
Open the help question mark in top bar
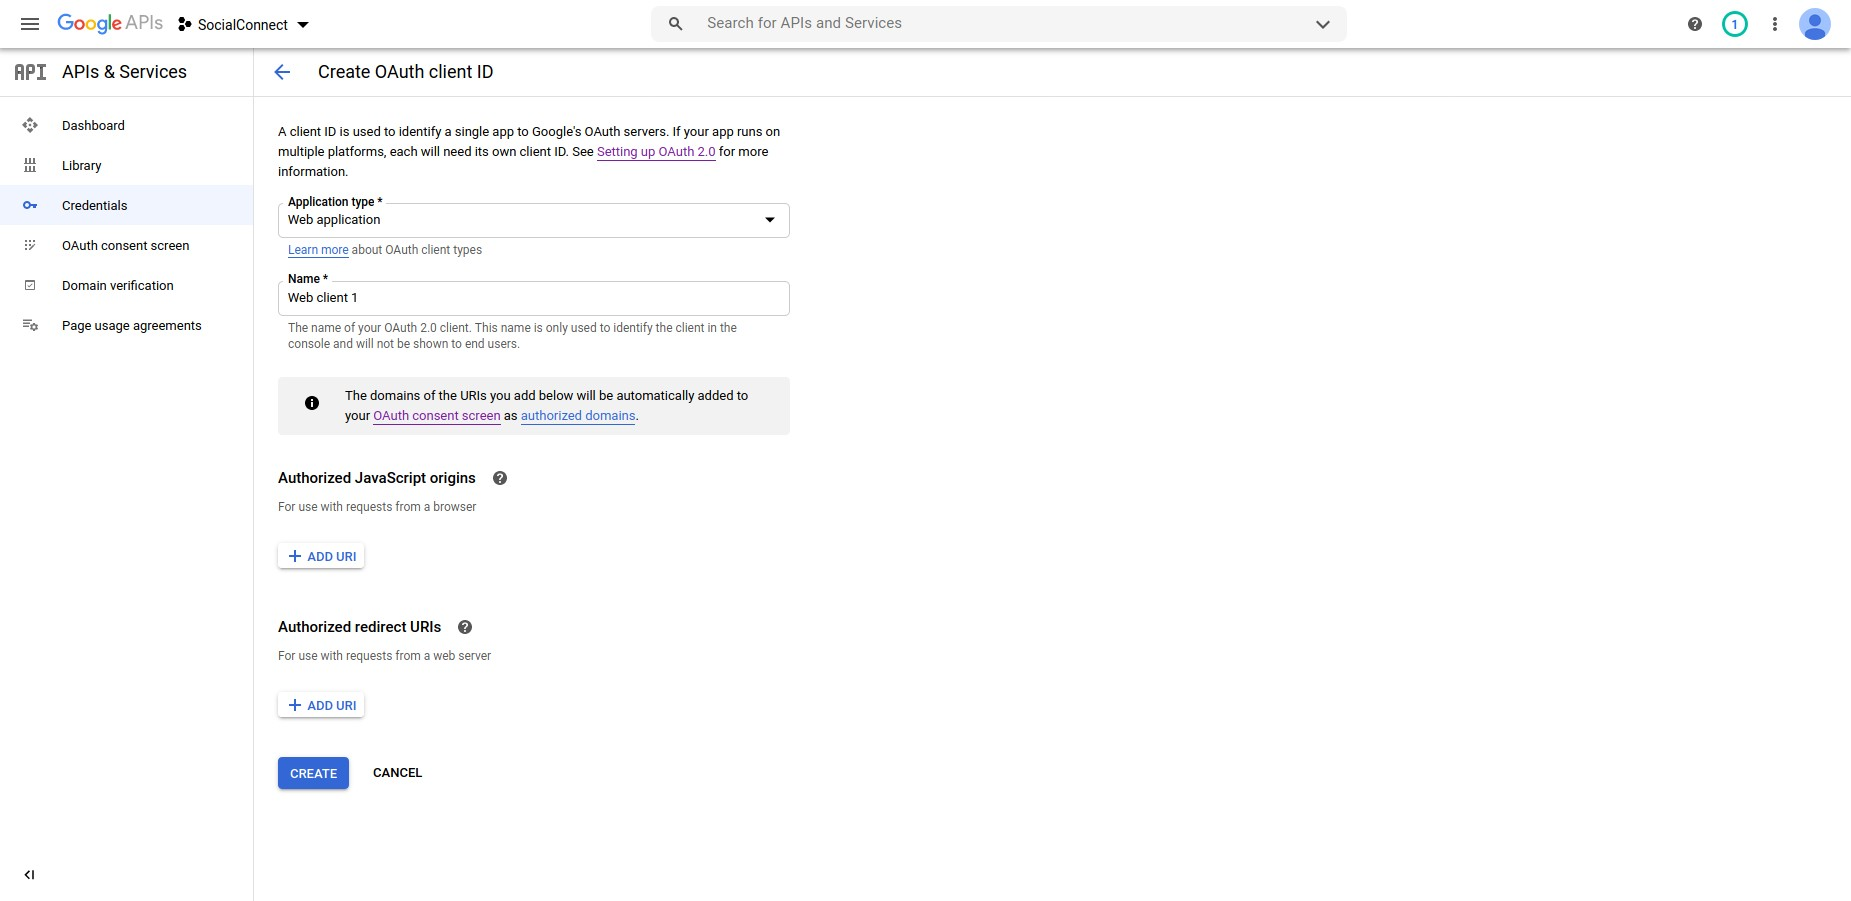pos(1694,24)
